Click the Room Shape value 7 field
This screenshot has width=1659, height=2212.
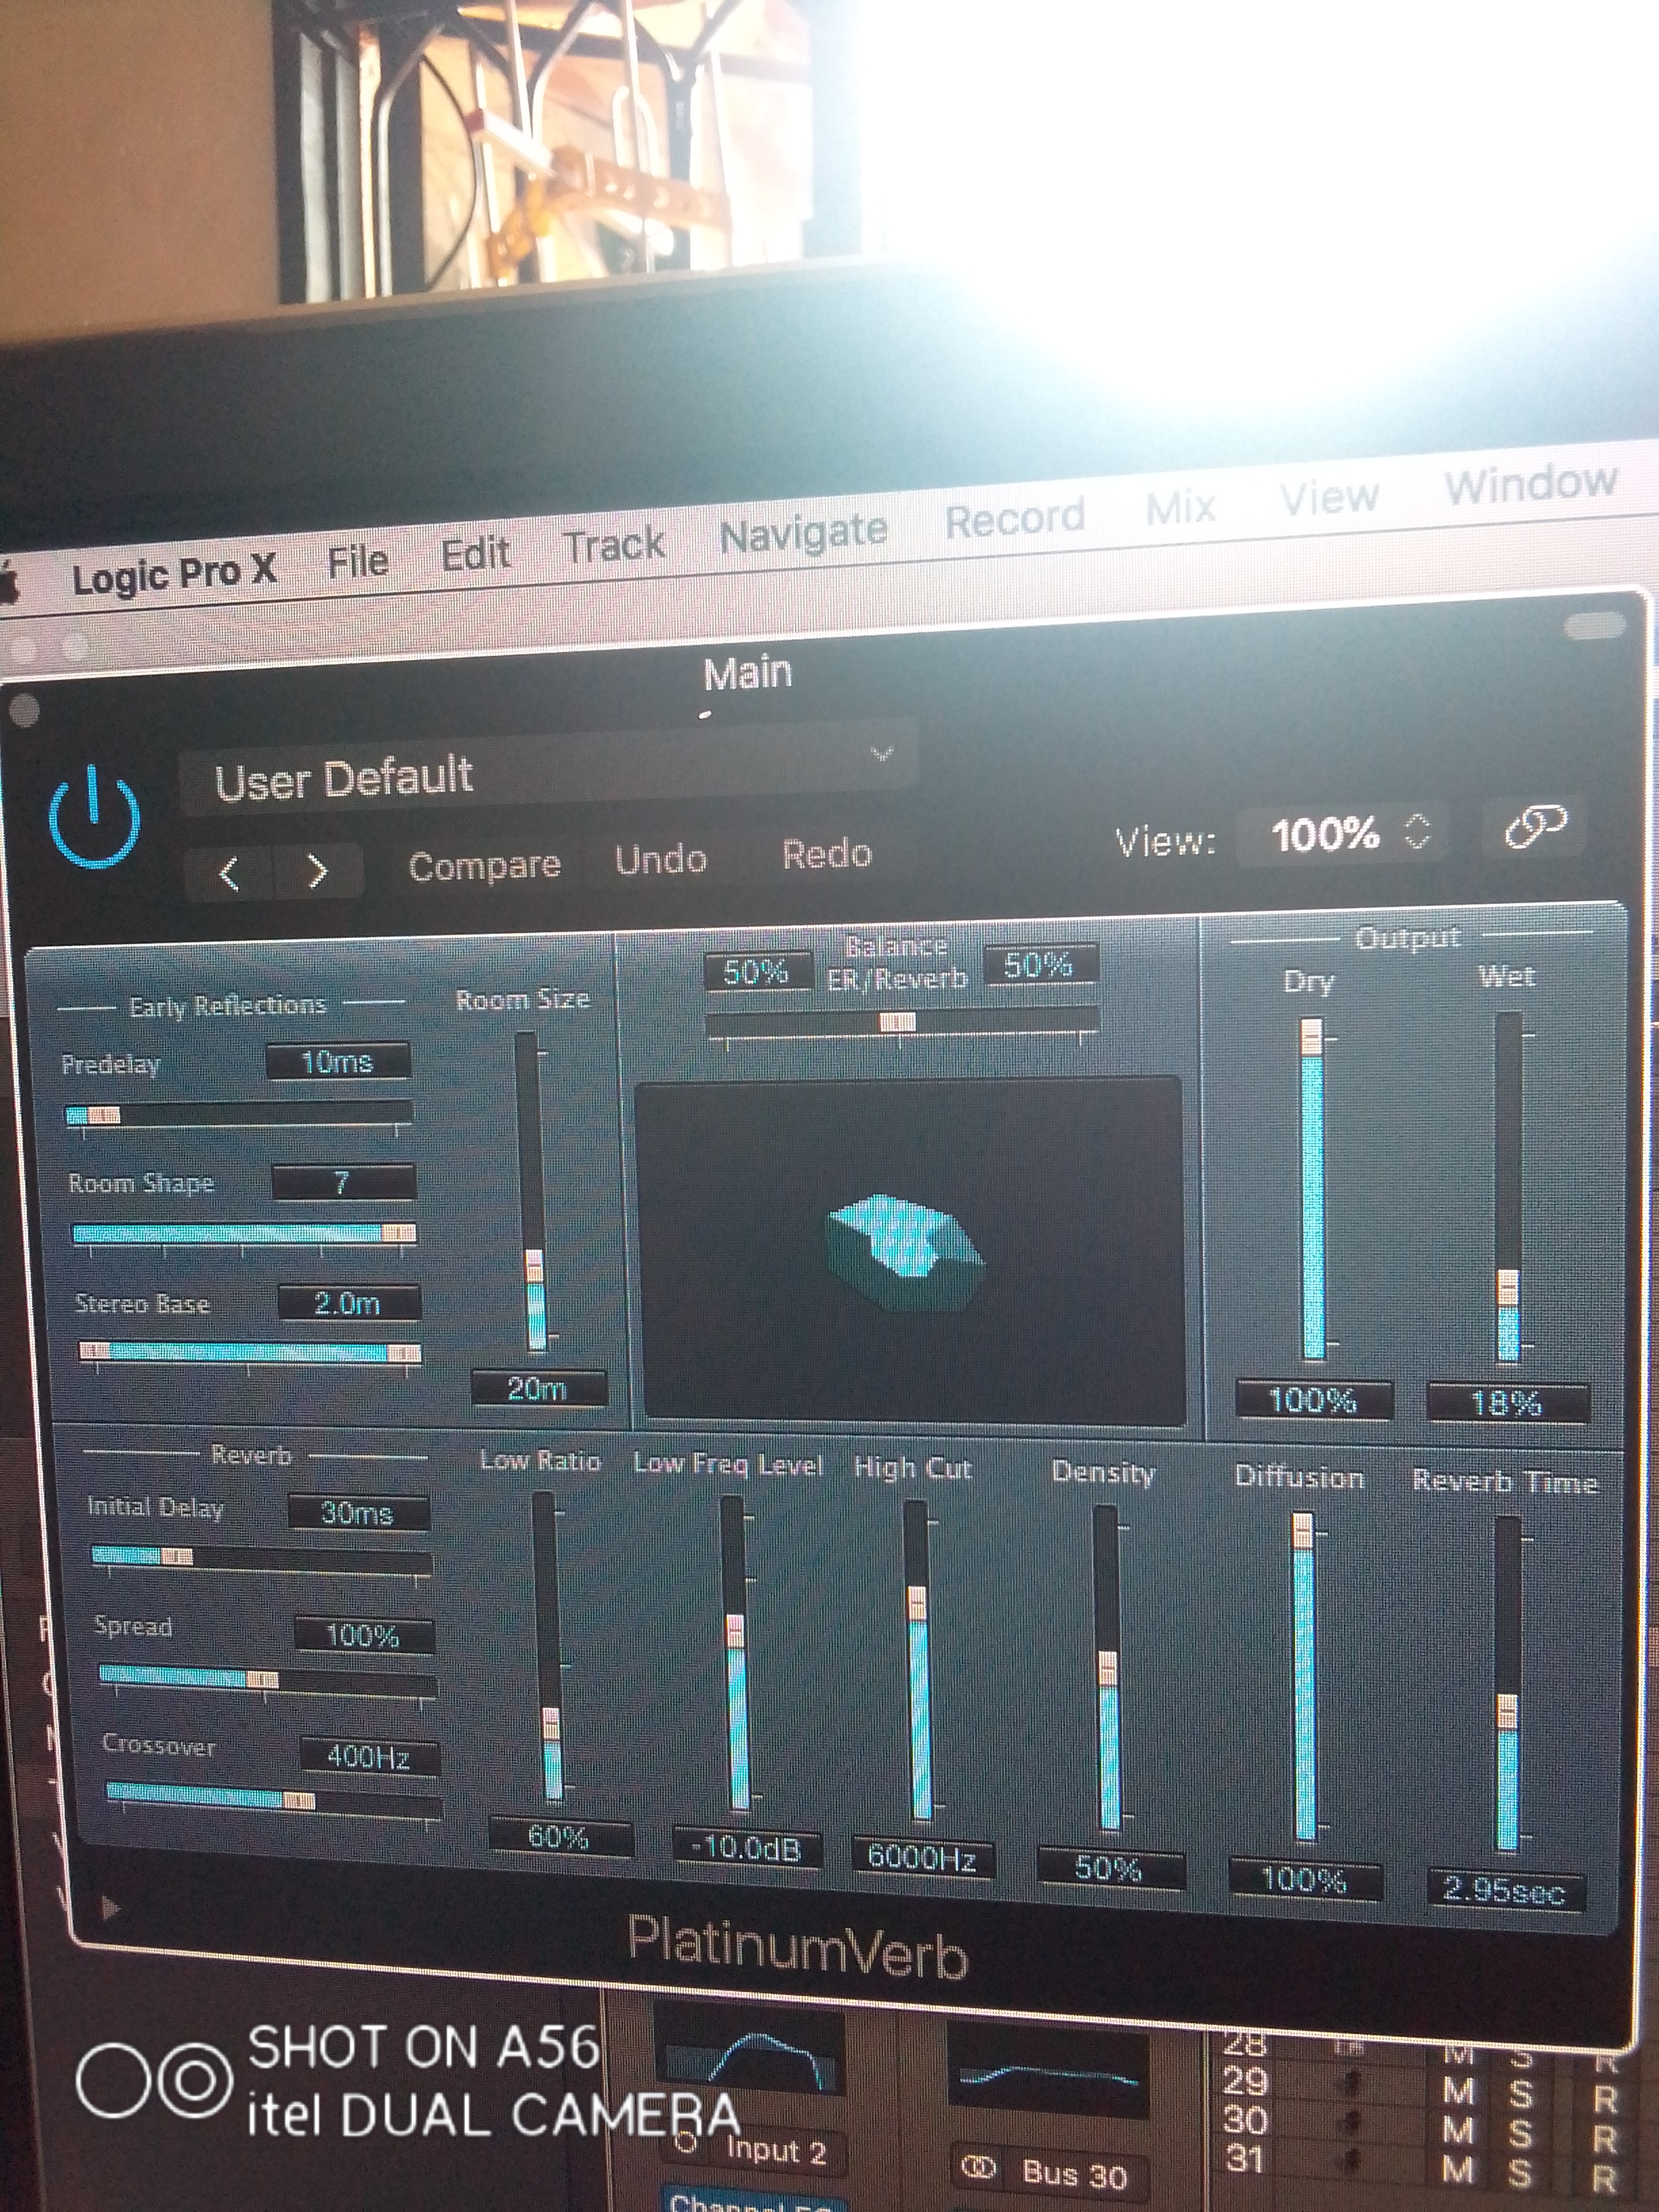[343, 1182]
